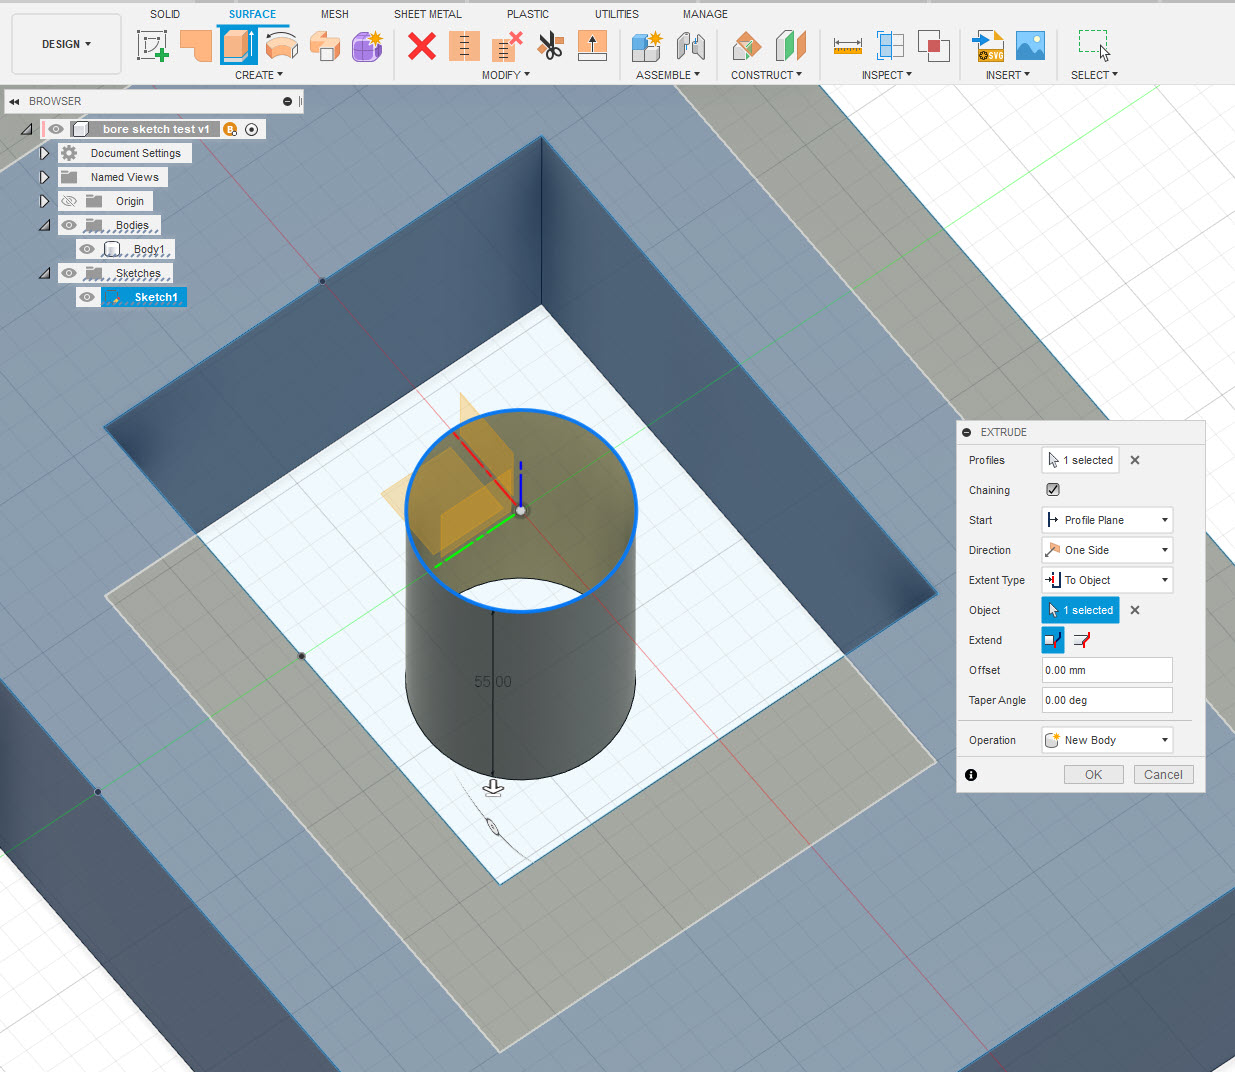Screen dimensions: 1235x1072
Task: Expand the Origin node
Action: 44,201
